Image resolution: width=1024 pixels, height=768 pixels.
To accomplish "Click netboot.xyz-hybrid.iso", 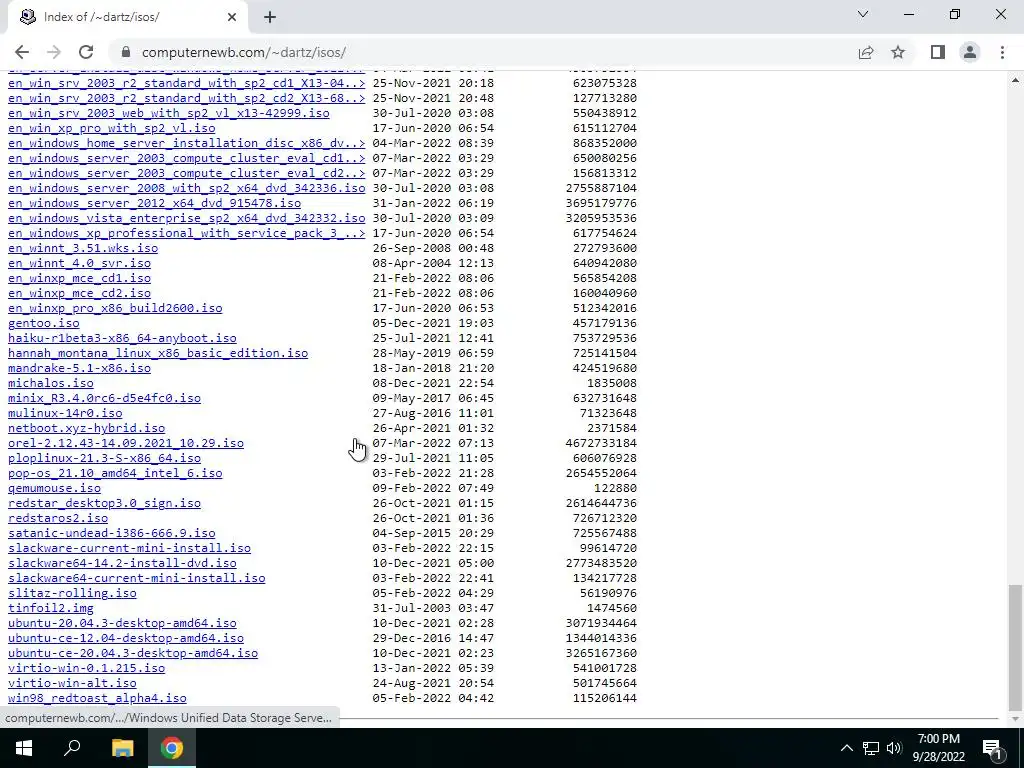I will coord(86,428).
